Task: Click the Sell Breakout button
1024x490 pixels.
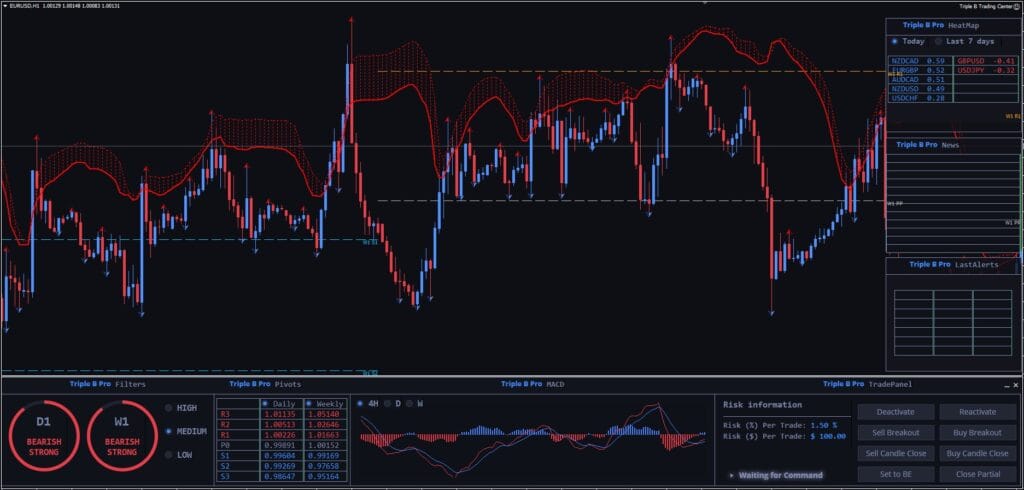Action: tap(895, 433)
